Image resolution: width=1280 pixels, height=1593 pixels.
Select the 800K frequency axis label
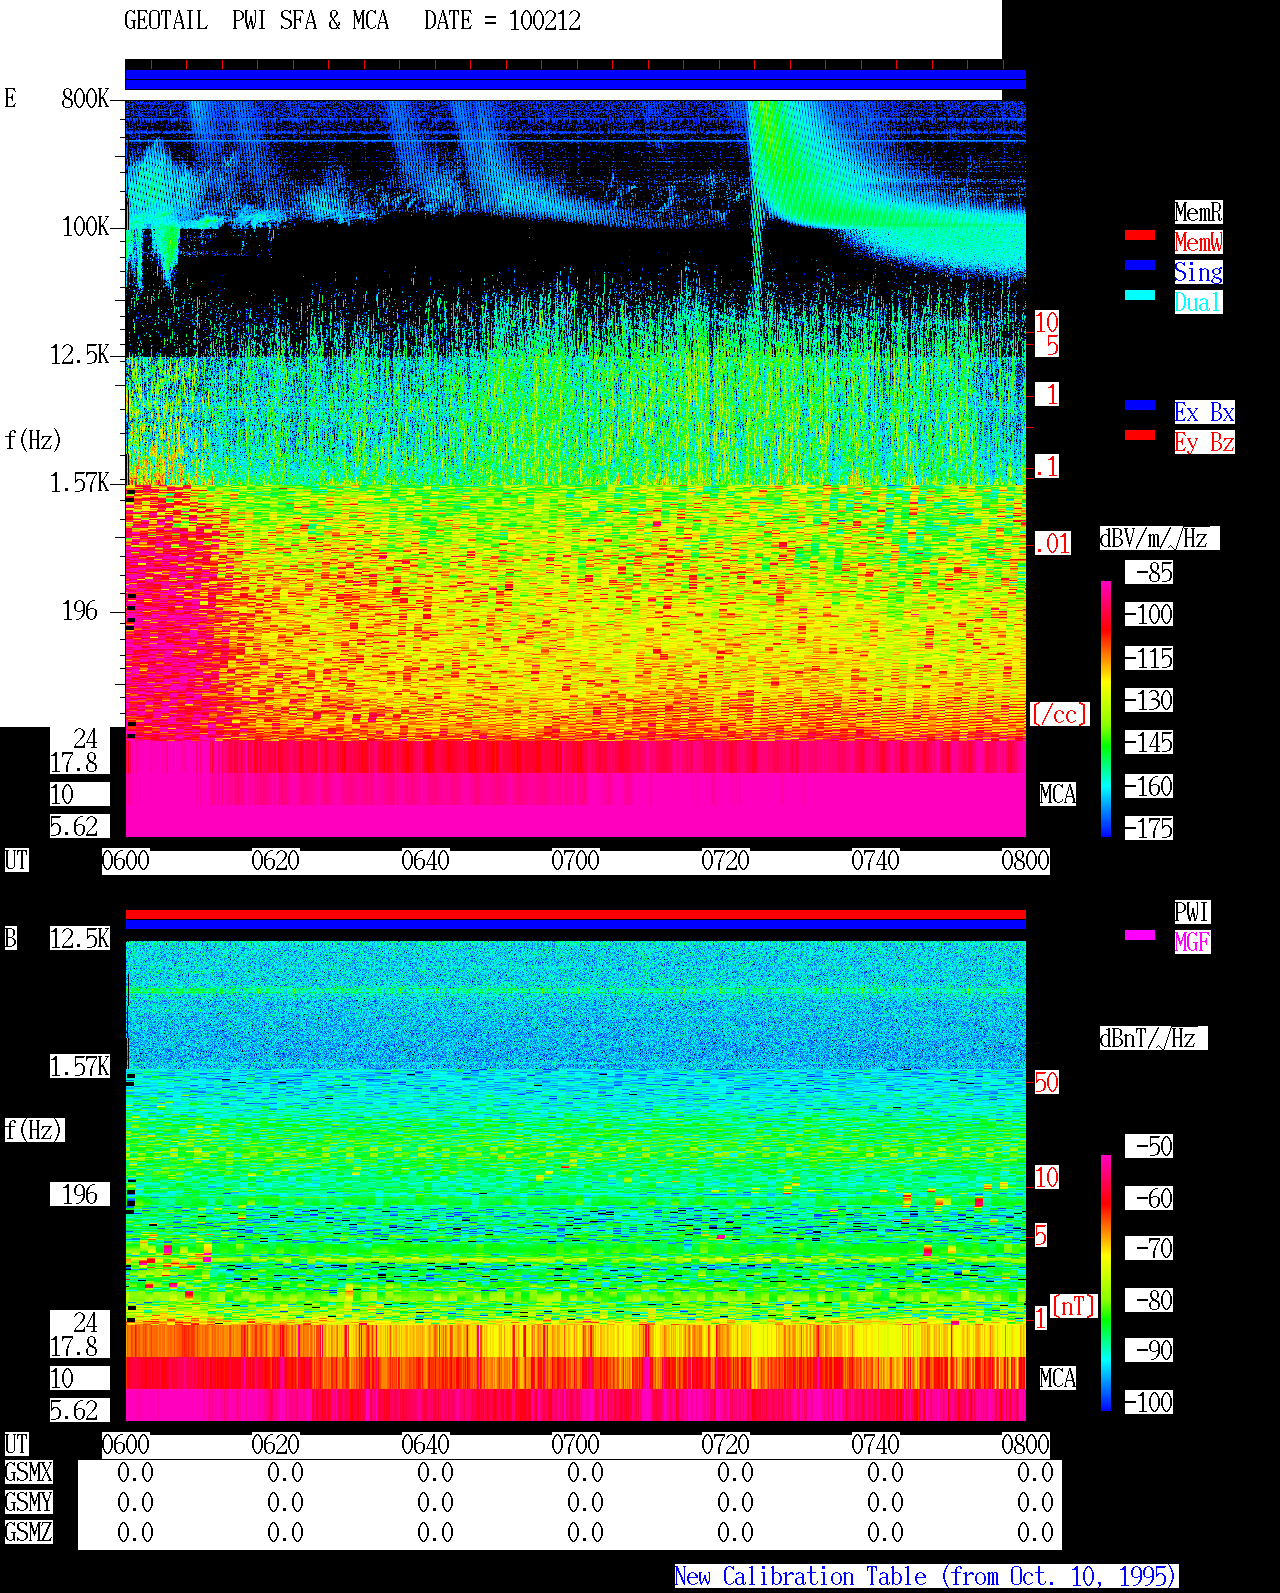pyautogui.click(x=86, y=99)
